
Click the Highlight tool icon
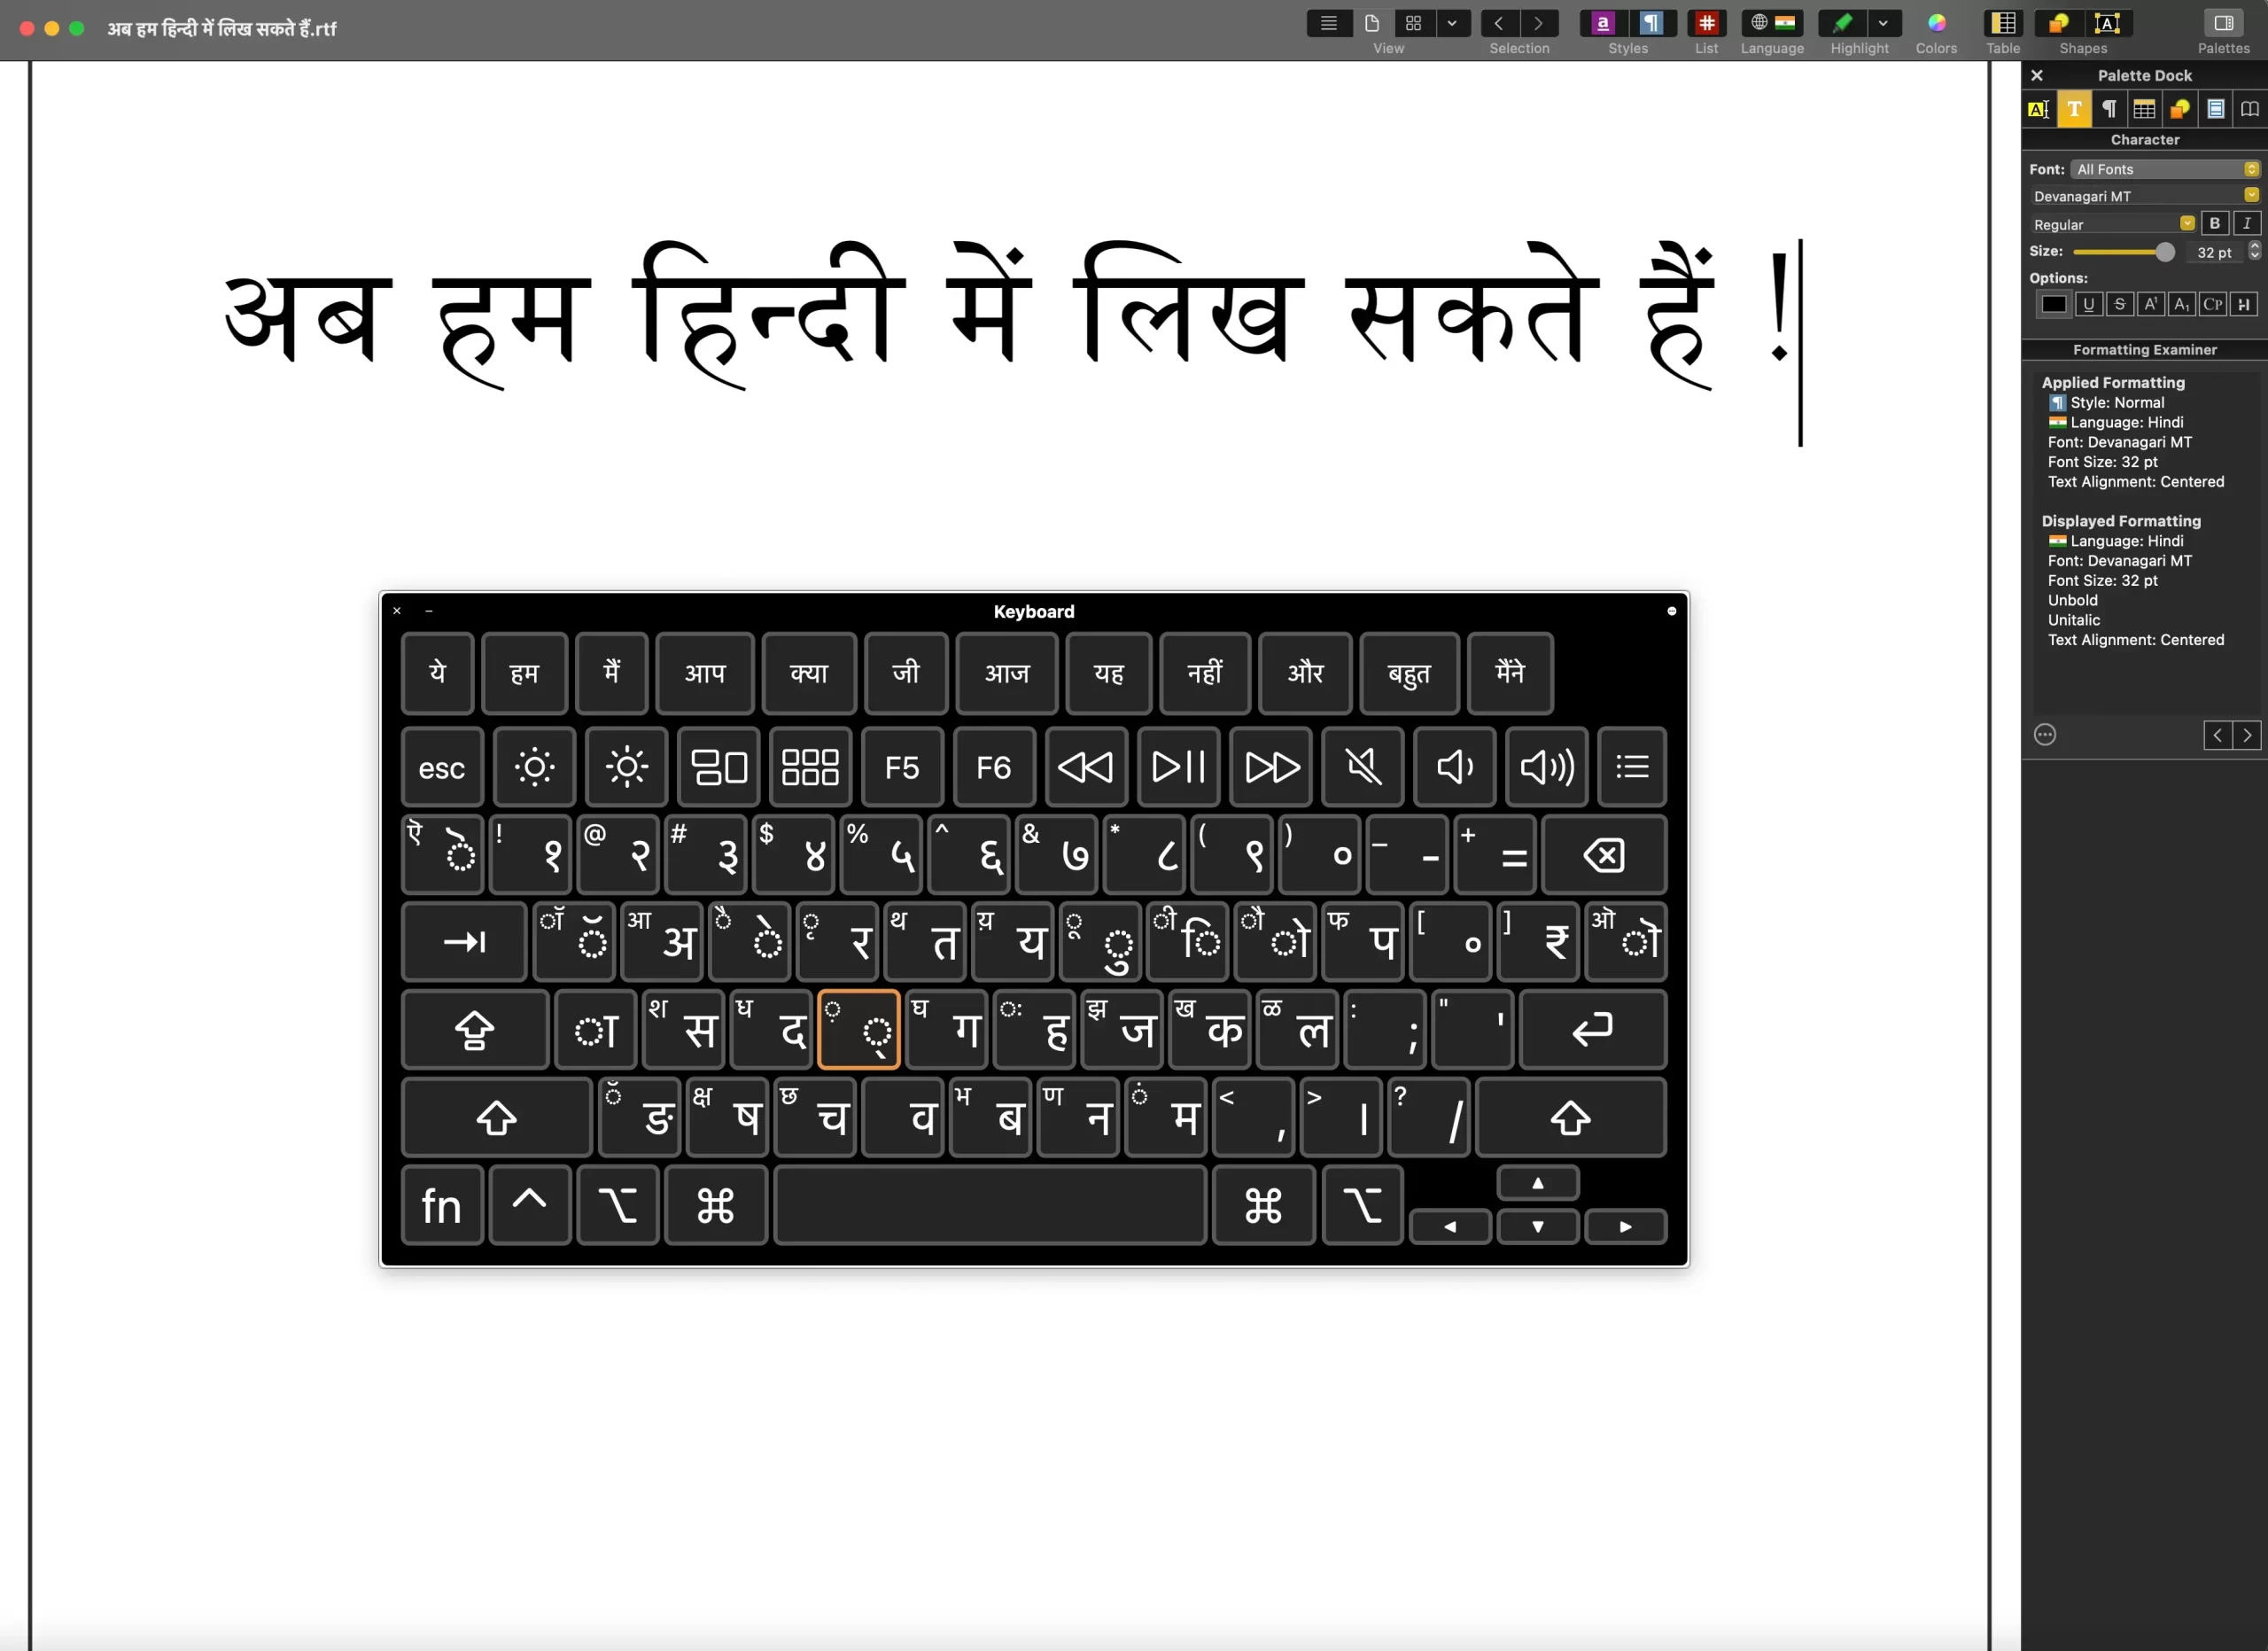point(1842,23)
